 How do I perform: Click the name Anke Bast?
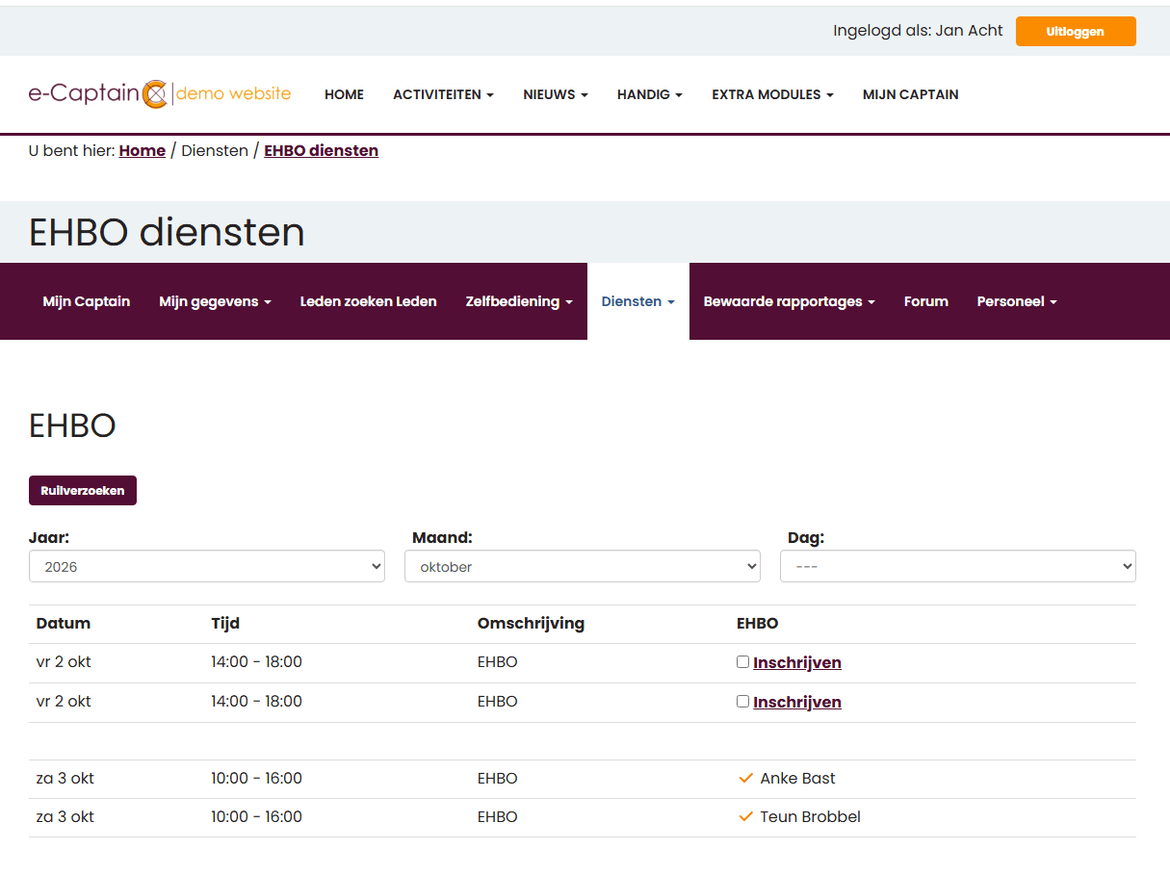[x=798, y=778]
